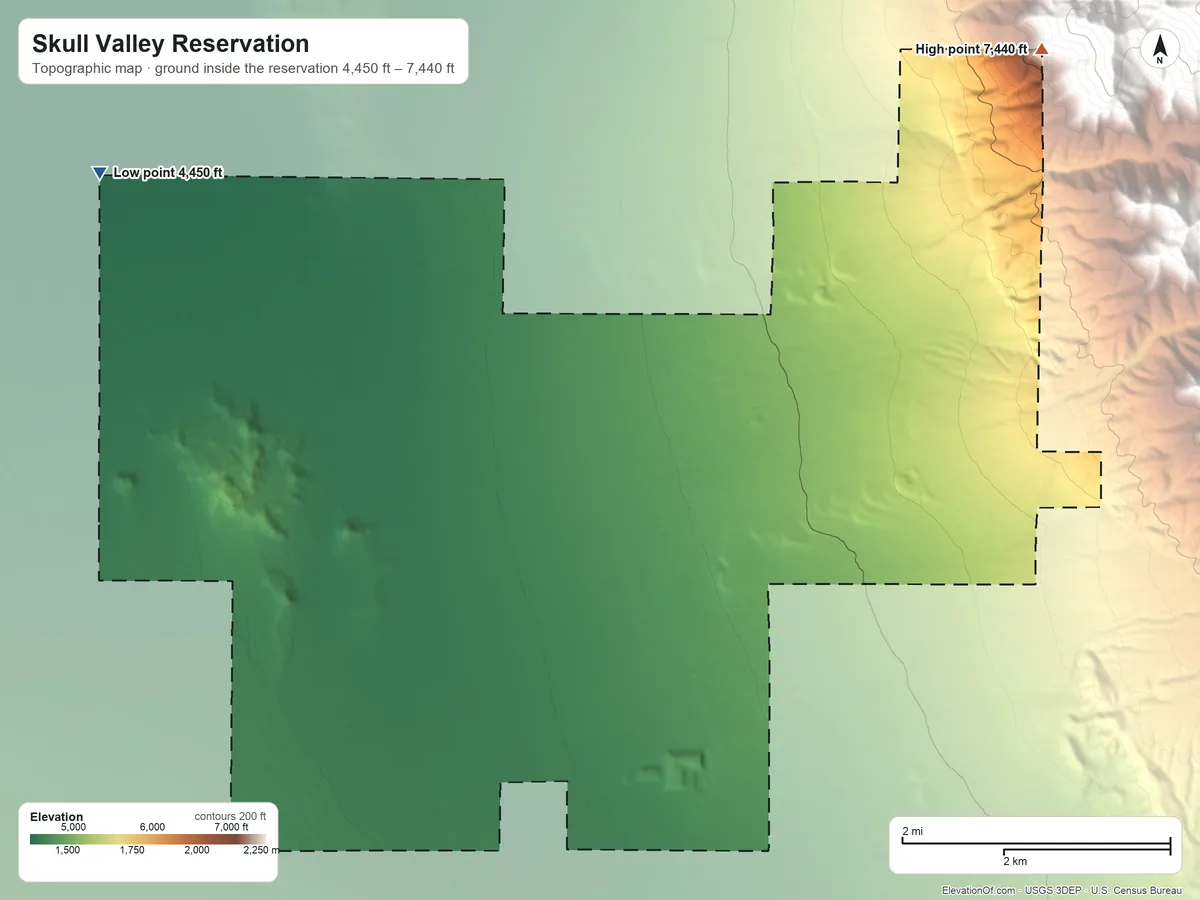Click the scale bar line
1200x900 pixels.
(x=1036, y=846)
